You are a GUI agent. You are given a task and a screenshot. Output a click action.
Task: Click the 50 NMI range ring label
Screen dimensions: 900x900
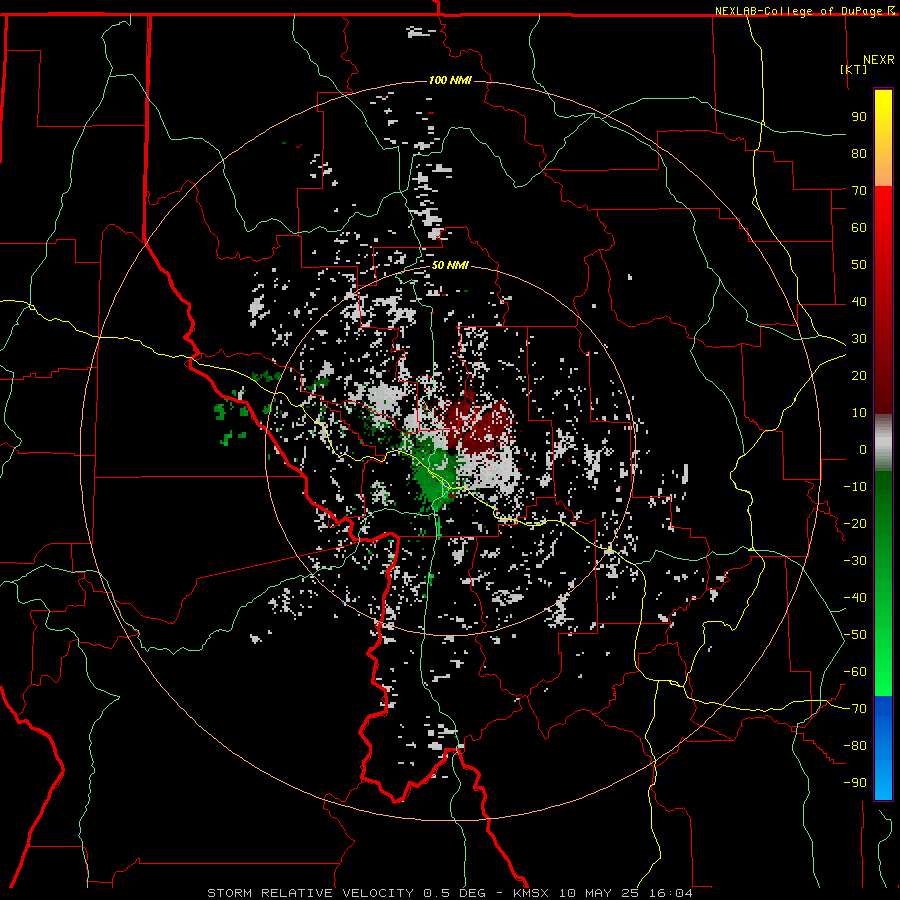[450, 265]
